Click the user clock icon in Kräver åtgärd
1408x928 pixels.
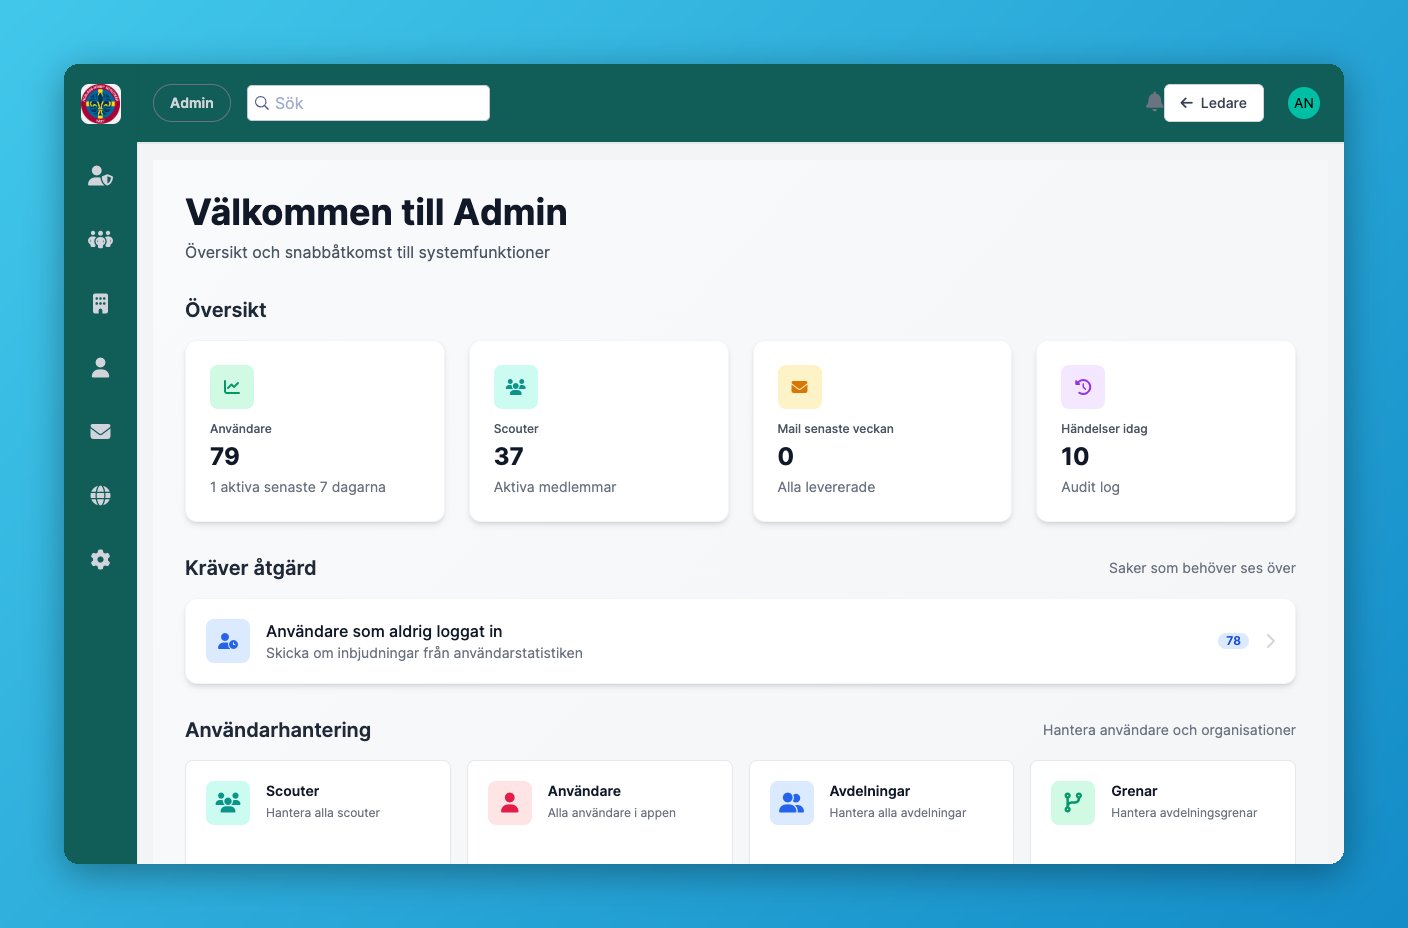click(228, 641)
